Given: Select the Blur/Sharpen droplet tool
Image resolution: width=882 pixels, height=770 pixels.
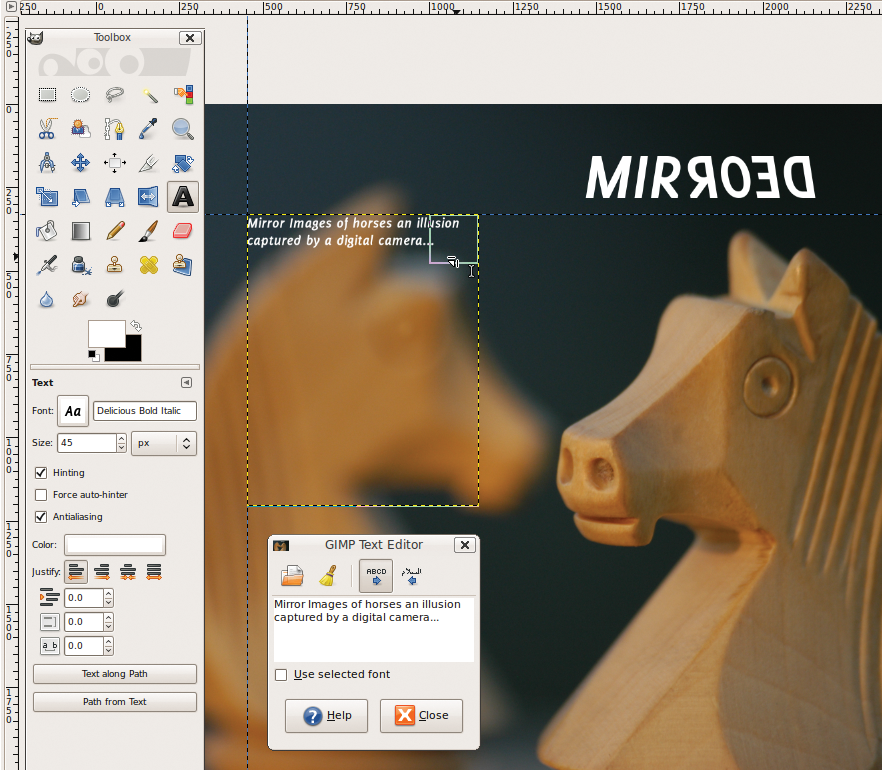Looking at the screenshot, I should tap(47, 299).
